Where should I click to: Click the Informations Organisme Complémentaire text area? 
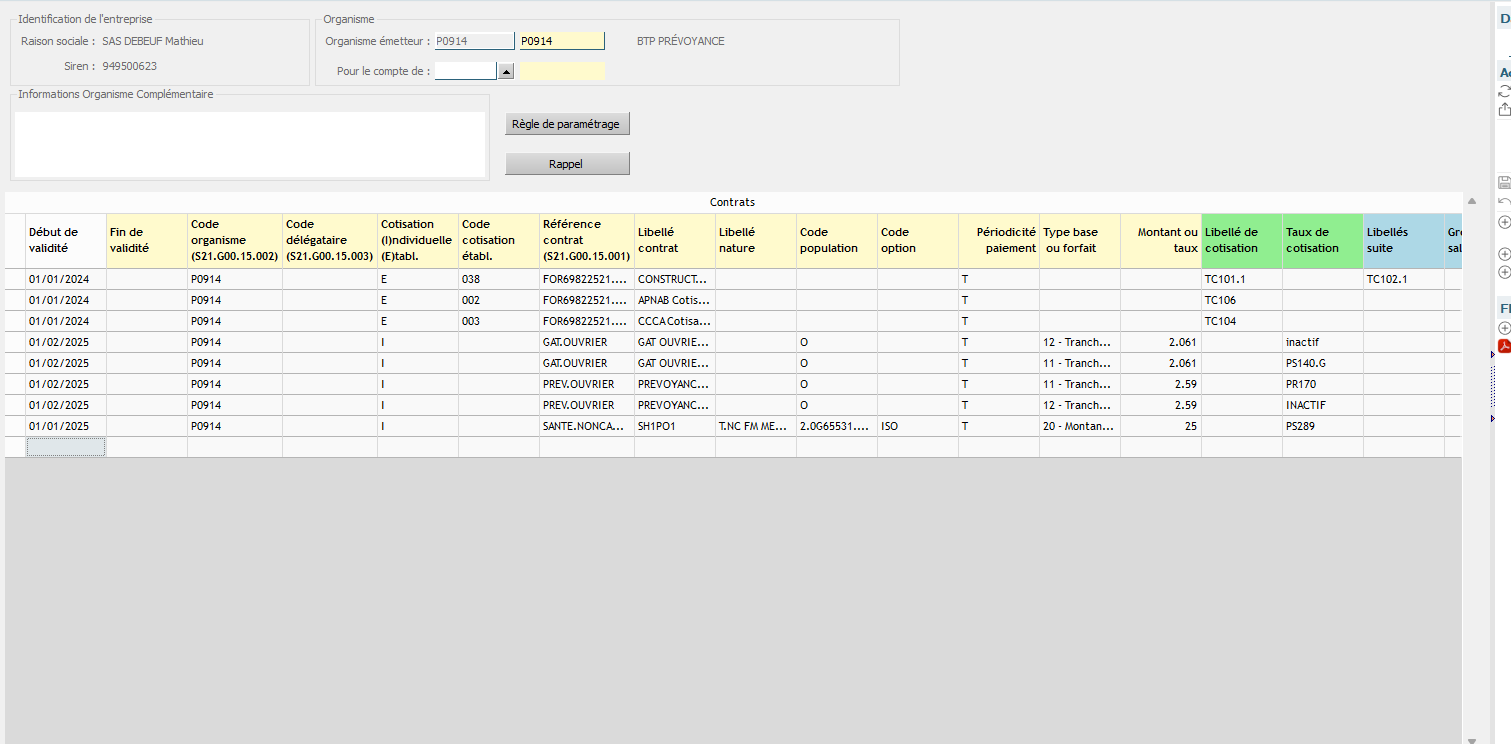(x=250, y=144)
